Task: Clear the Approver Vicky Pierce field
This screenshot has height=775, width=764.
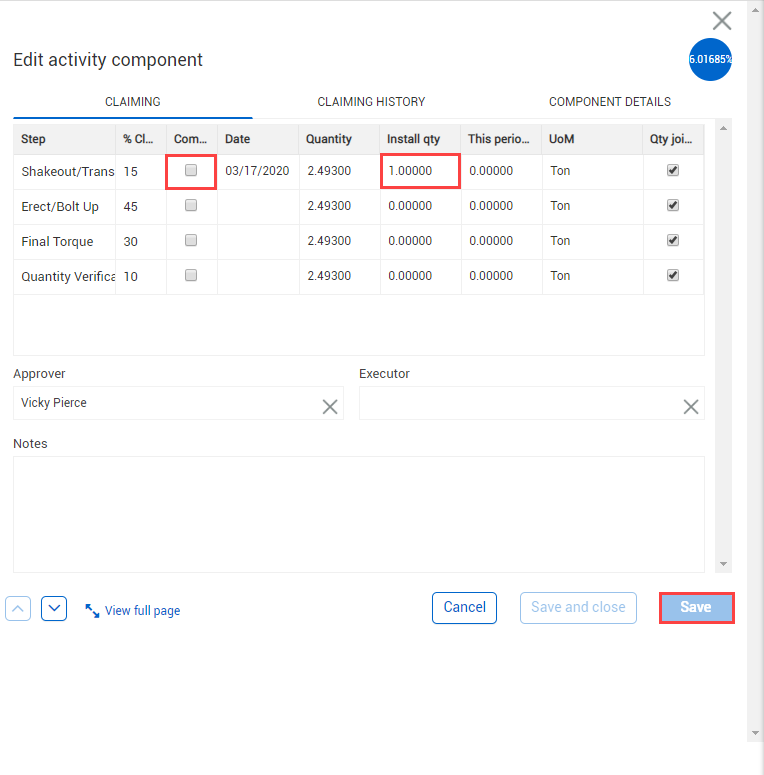Action: [x=329, y=406]
